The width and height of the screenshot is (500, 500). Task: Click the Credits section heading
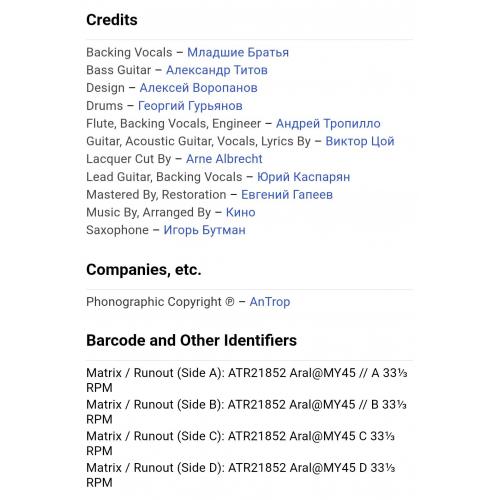[112, 20]
